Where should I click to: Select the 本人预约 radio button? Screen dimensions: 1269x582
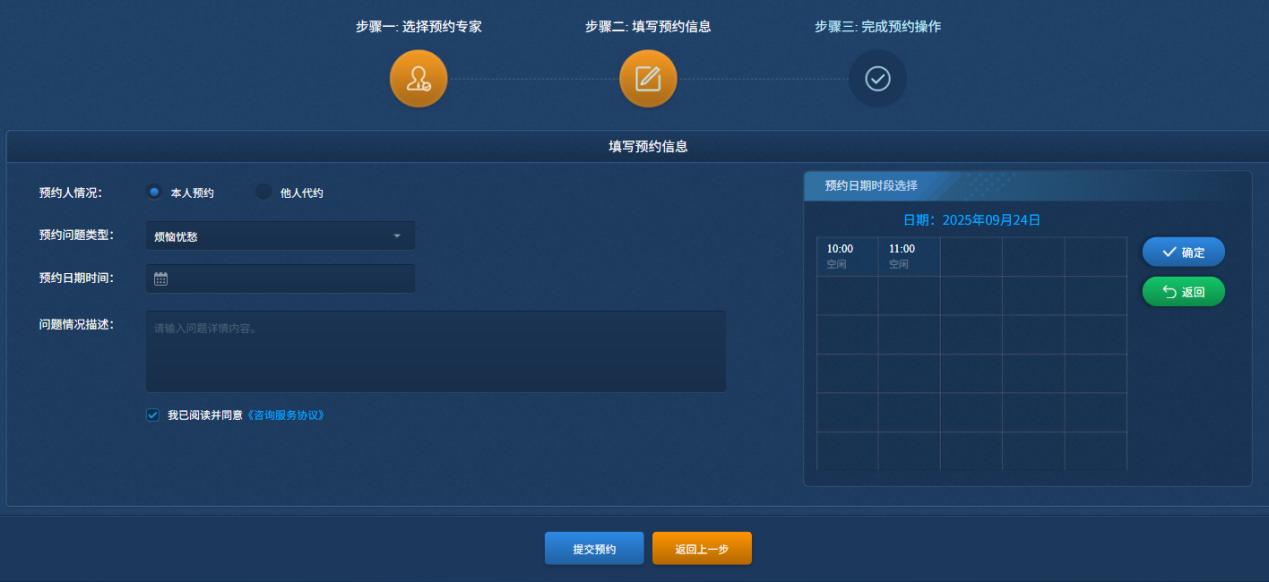tap(154, 192)
